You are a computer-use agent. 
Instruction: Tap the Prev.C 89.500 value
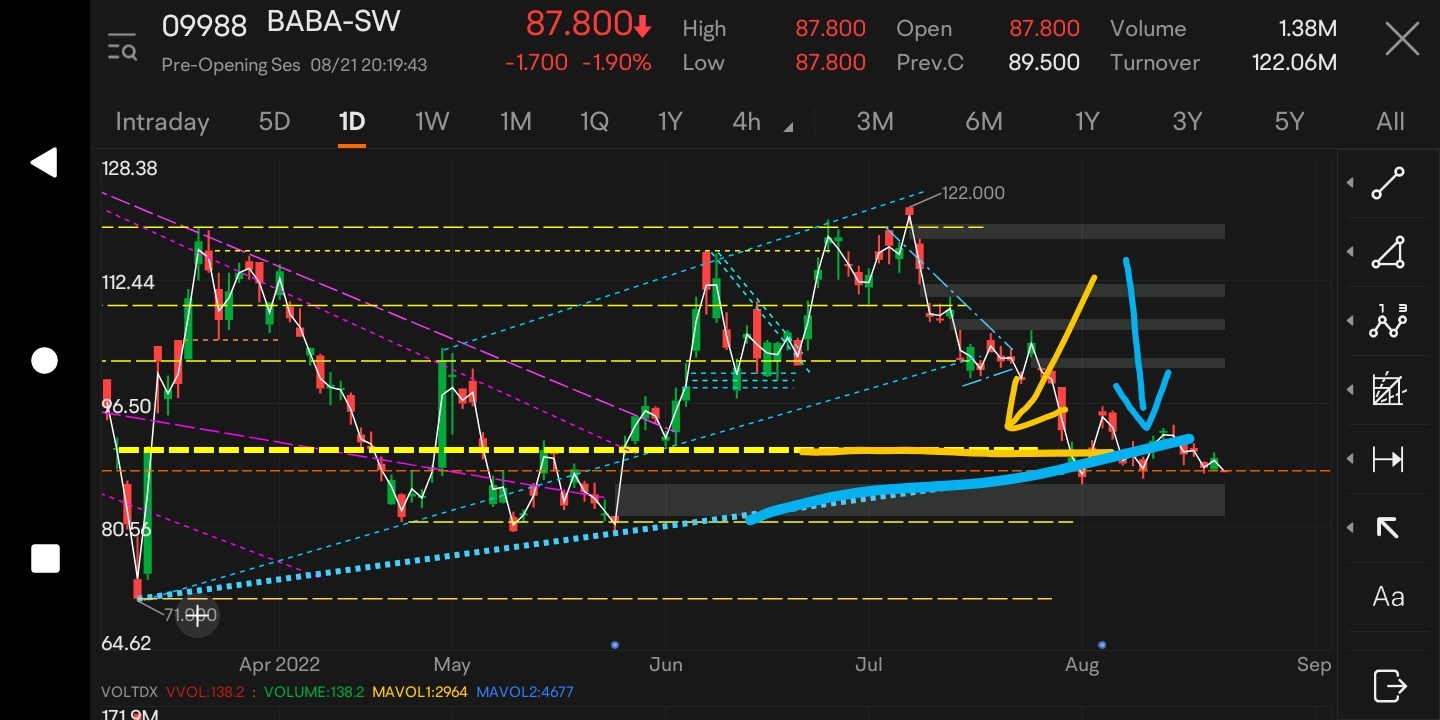click(1044, 63)
